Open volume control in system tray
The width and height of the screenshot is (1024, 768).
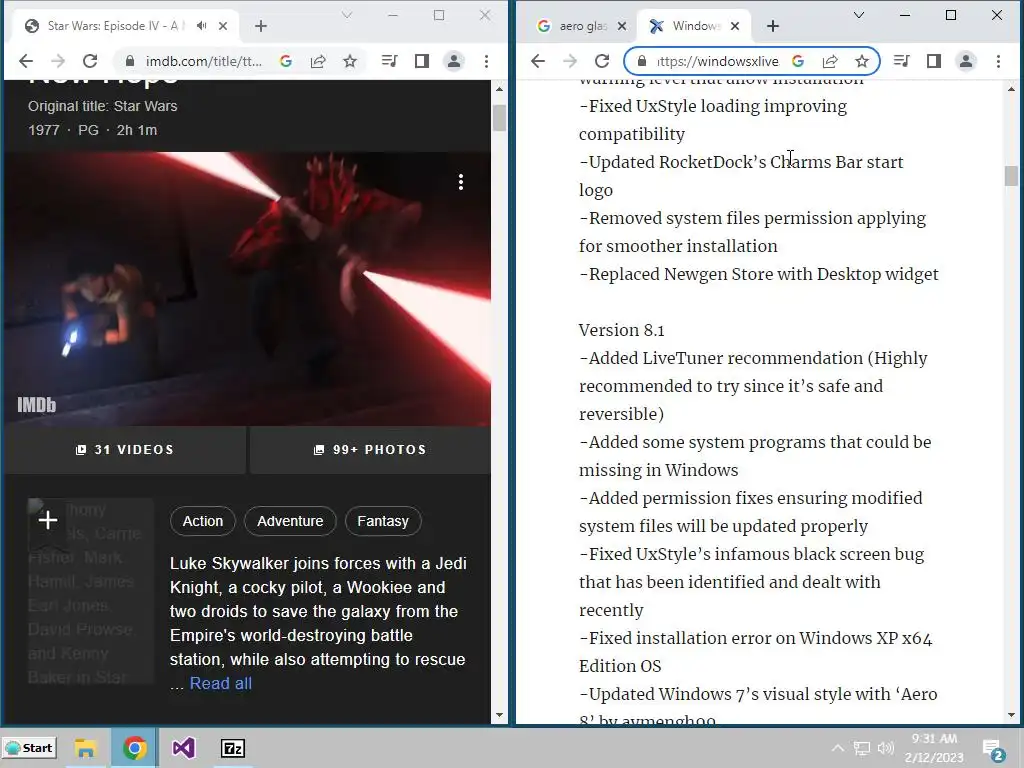[x=886, y=748]
